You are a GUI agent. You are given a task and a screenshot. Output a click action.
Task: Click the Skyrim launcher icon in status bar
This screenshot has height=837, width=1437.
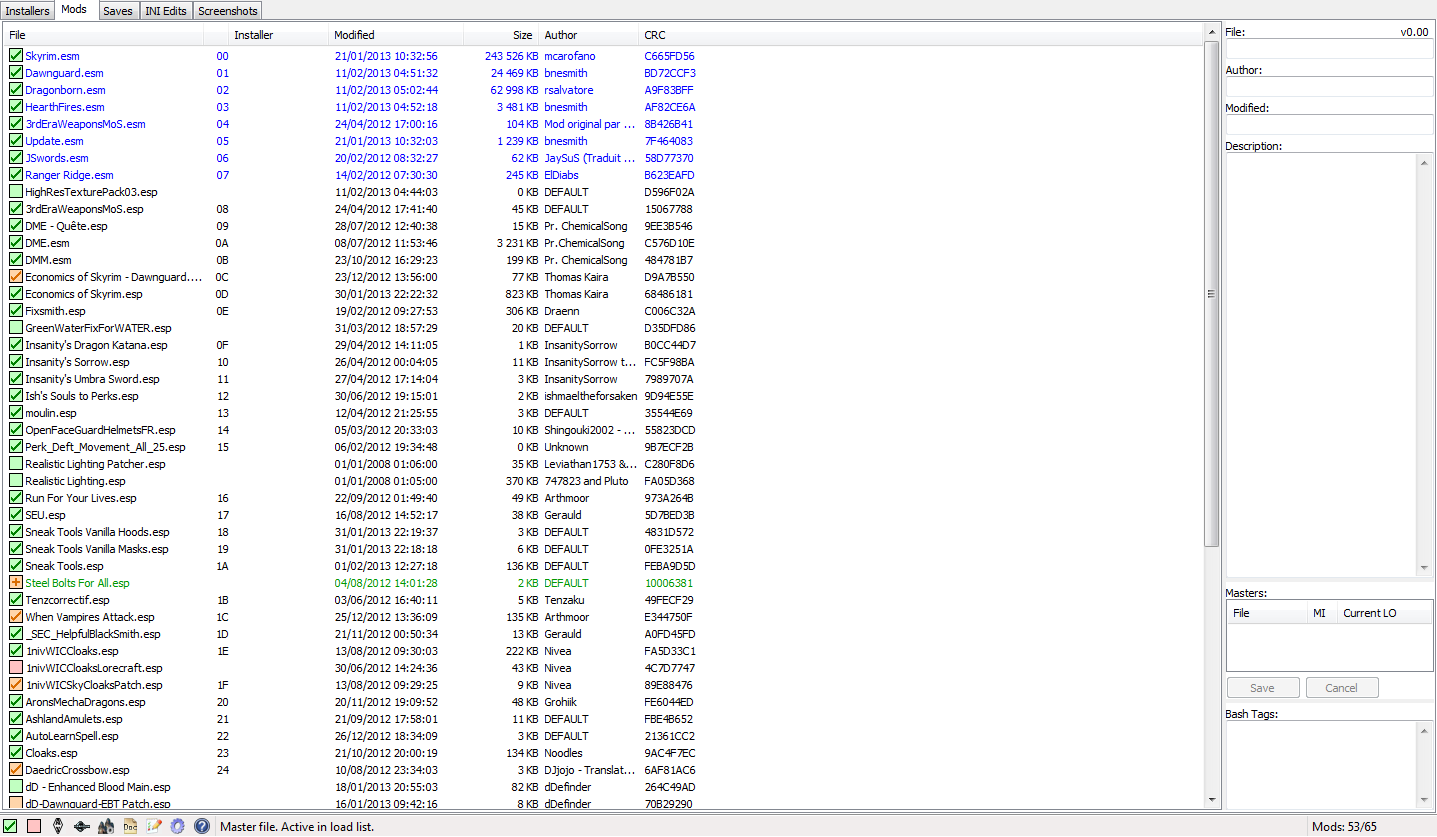(58, 826)
